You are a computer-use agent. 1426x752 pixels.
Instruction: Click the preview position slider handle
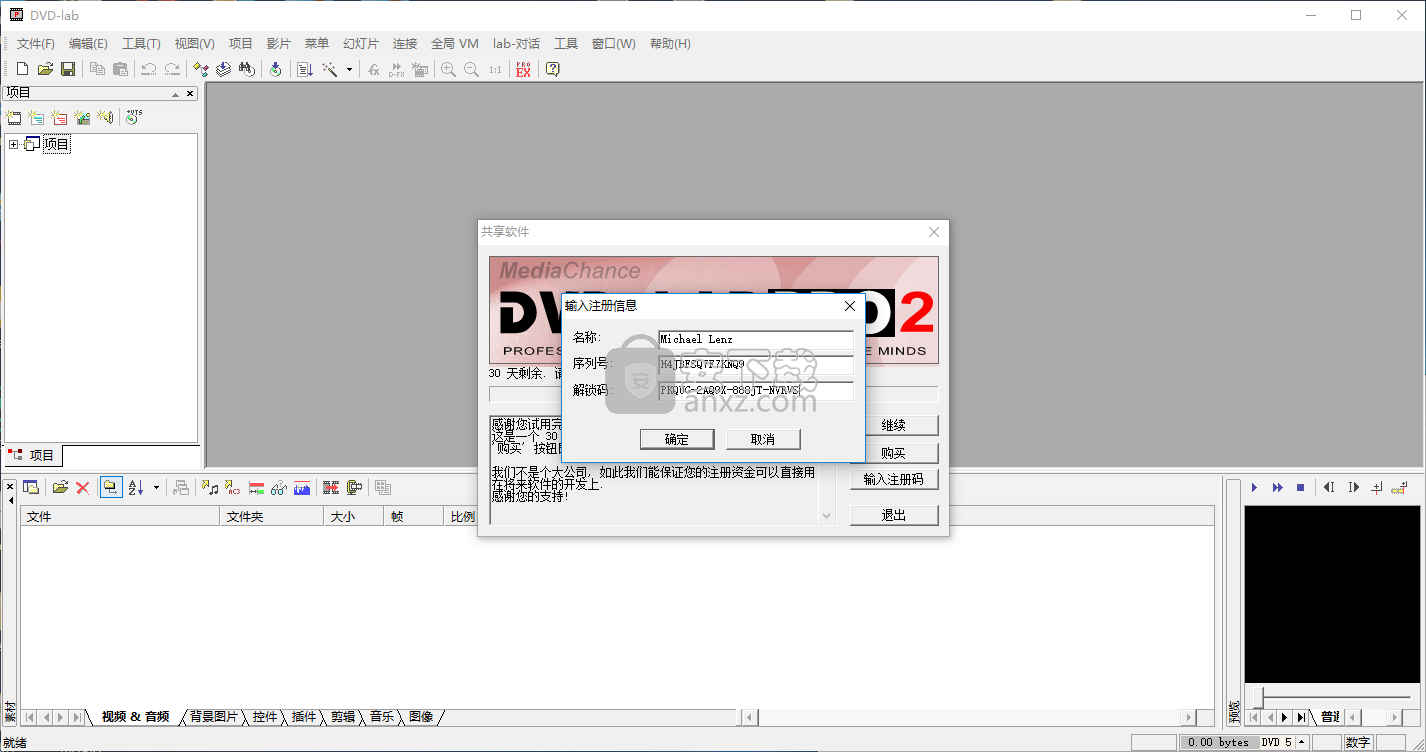(x=1258, y=697)
